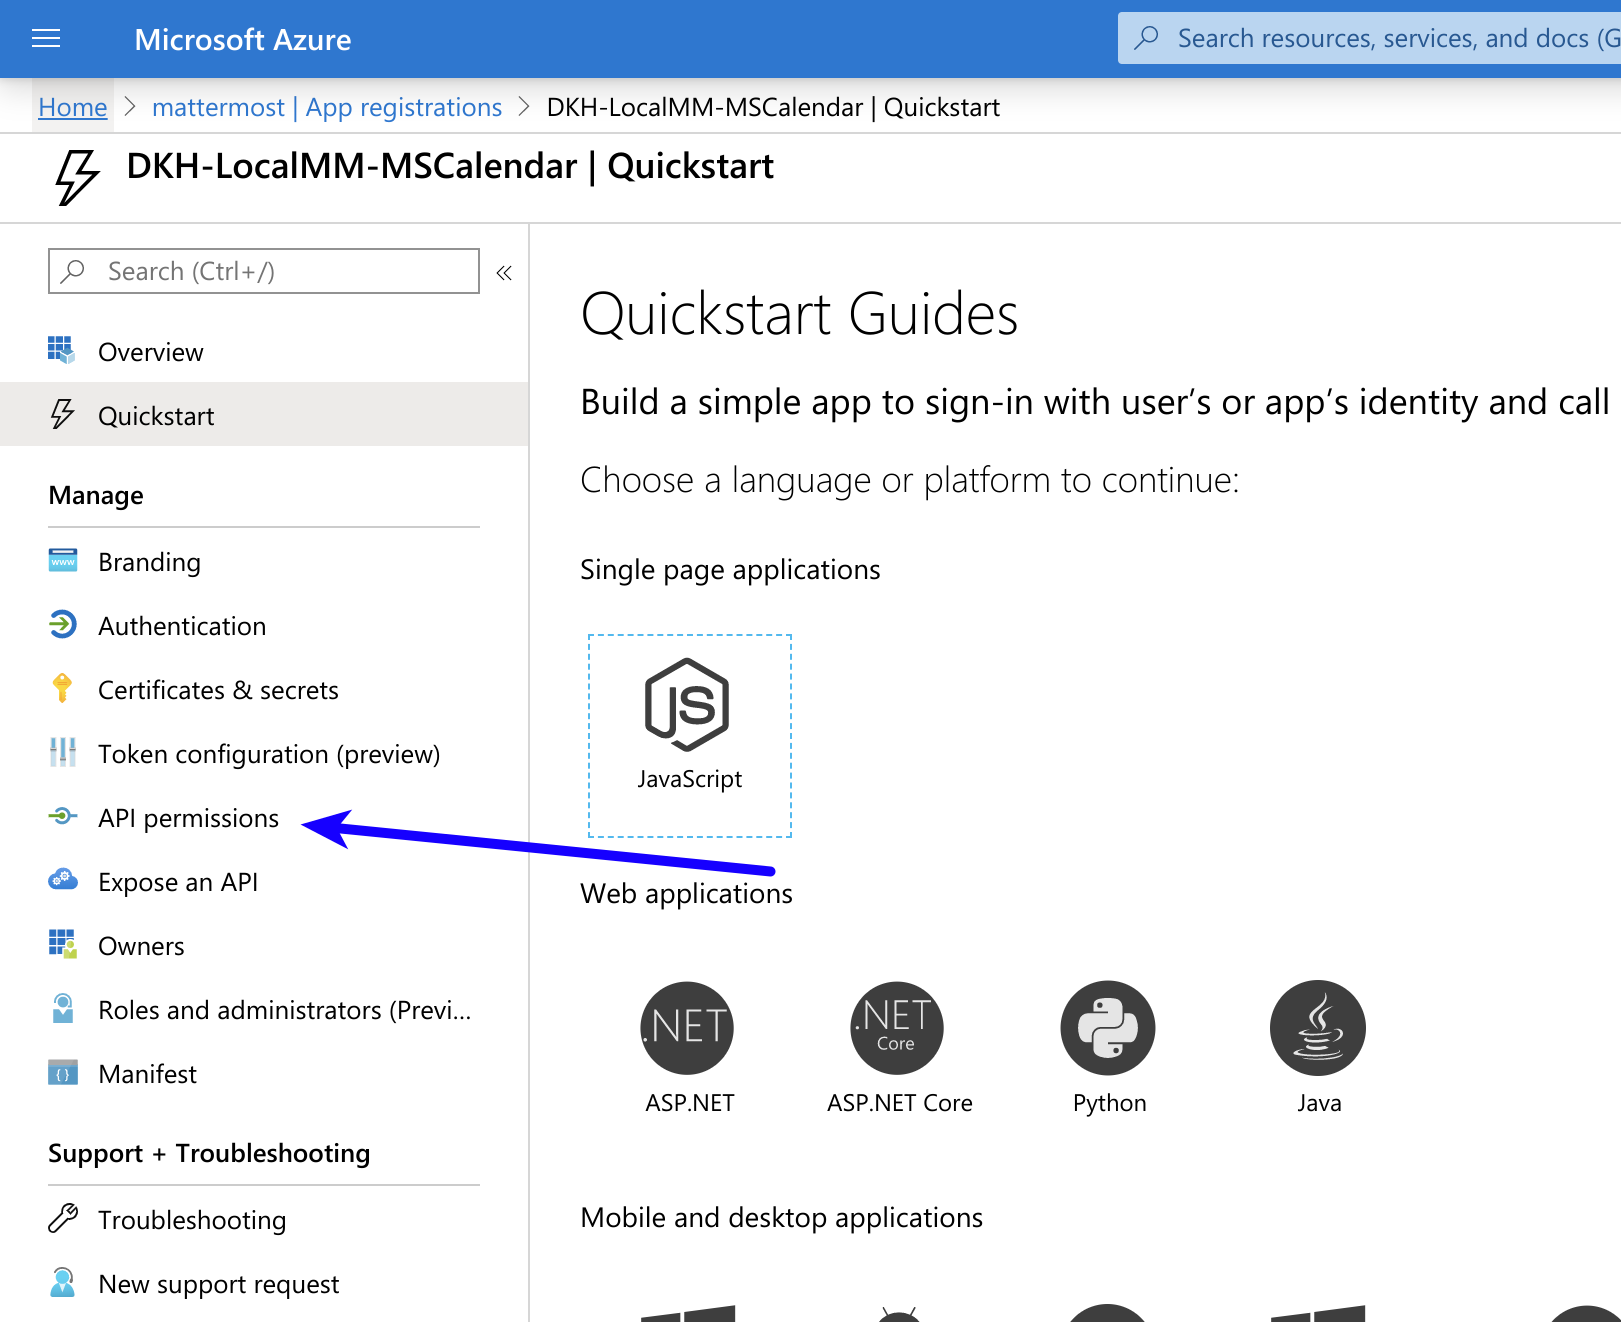Choose the ASP.NET Core quickstart
Screen dimensions: 1621x1322
click(x=897, y=1027)
